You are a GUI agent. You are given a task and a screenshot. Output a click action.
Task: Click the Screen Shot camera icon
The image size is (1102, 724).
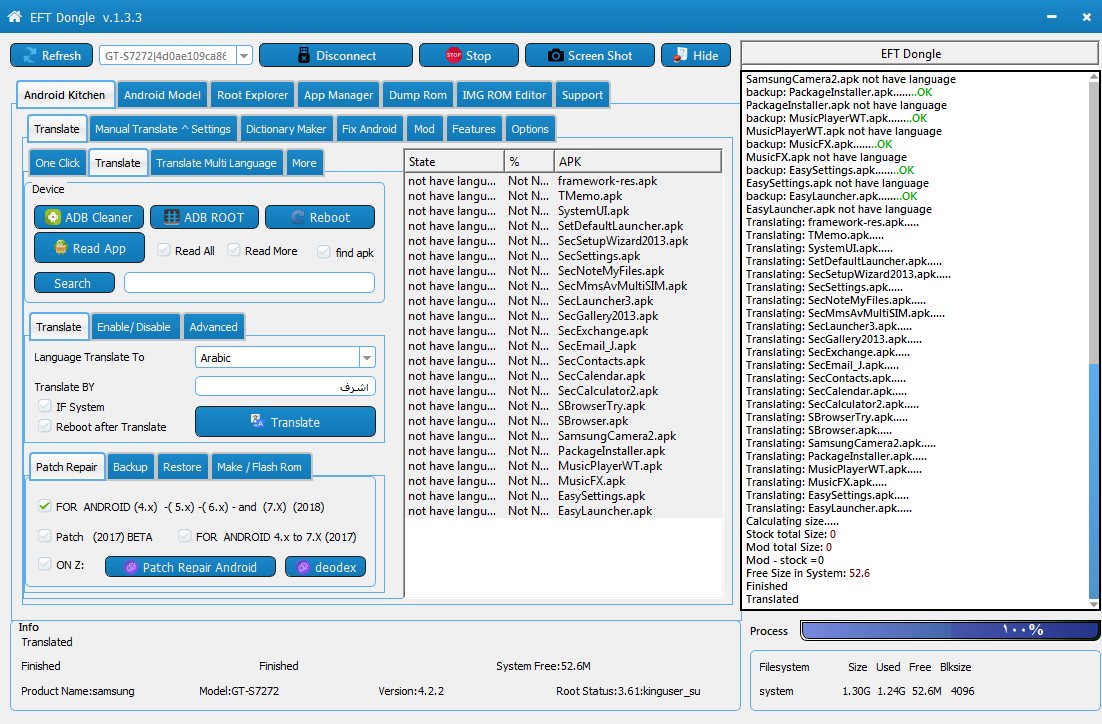tap(556, 55)
